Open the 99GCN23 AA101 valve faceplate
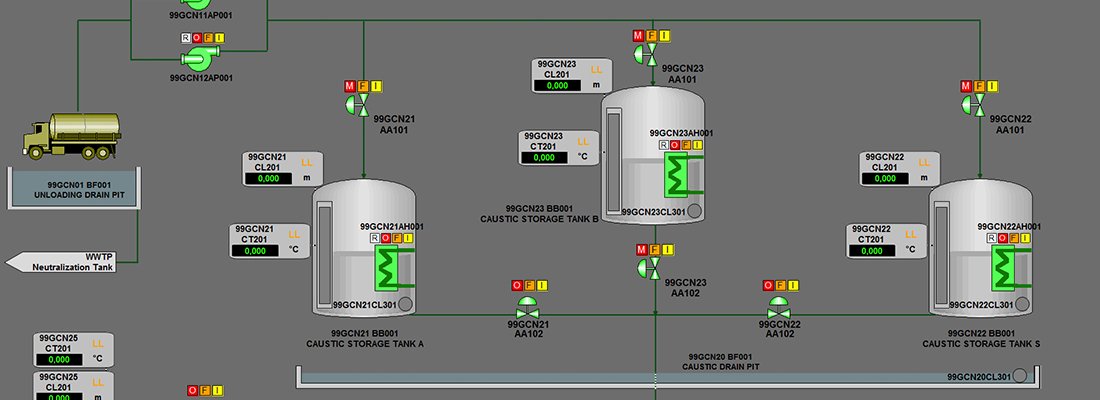1100x400 pixels. (x=652, y=55)
